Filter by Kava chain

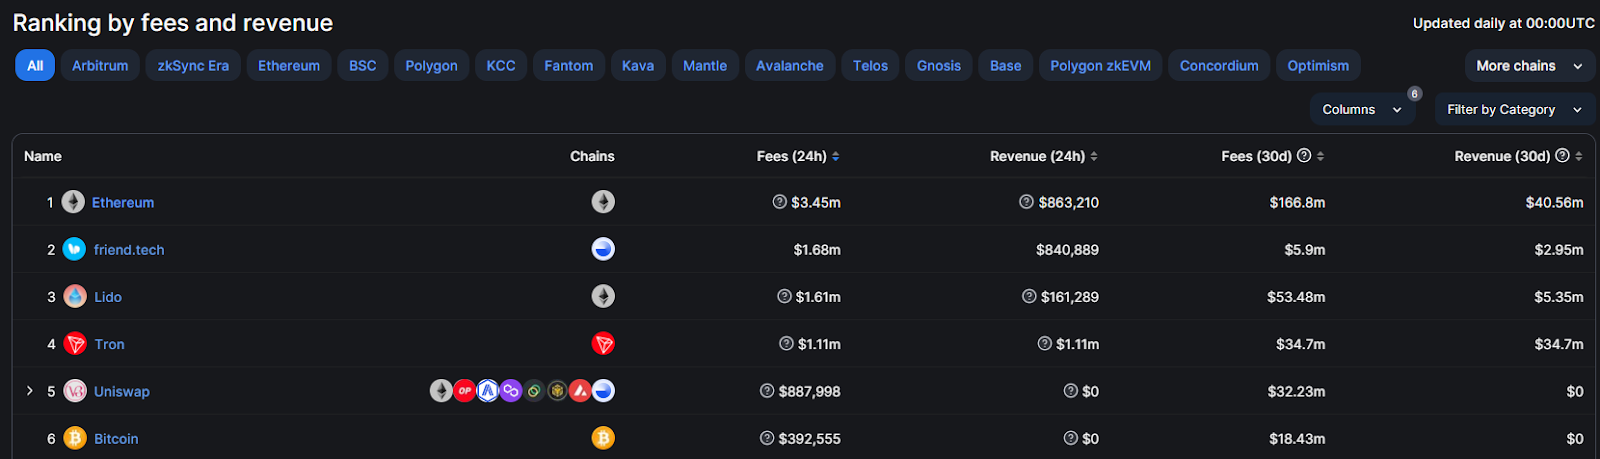(638, 66)
